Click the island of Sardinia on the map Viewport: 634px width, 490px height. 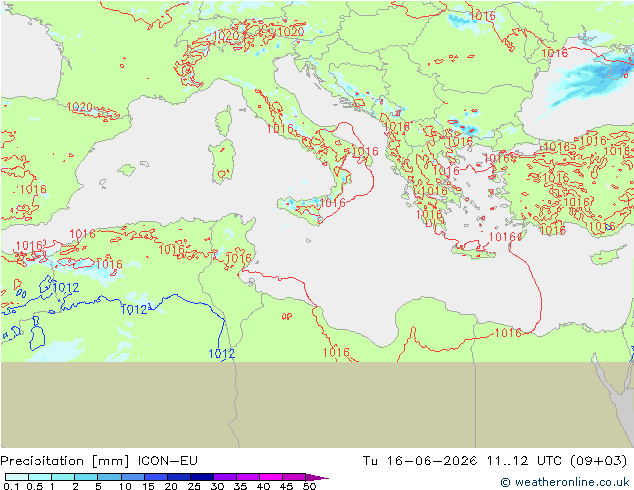pyautogui.click(x=222, y=161)
